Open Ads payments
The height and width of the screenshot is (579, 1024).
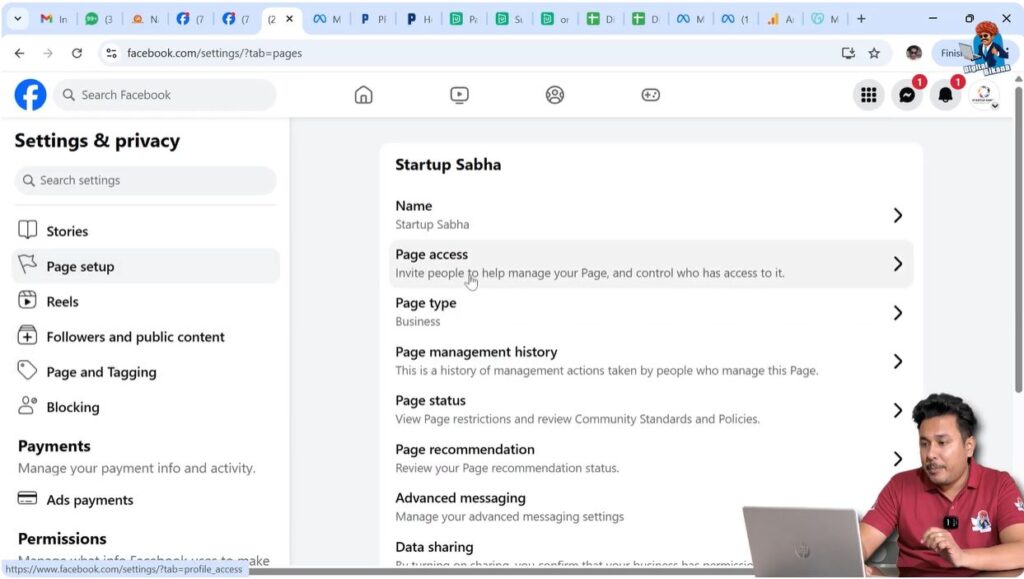[146, 500]
